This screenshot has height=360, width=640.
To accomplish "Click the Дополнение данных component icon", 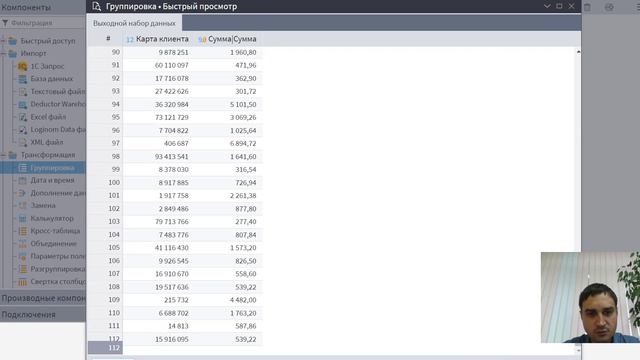I will (x=23, y=193).
